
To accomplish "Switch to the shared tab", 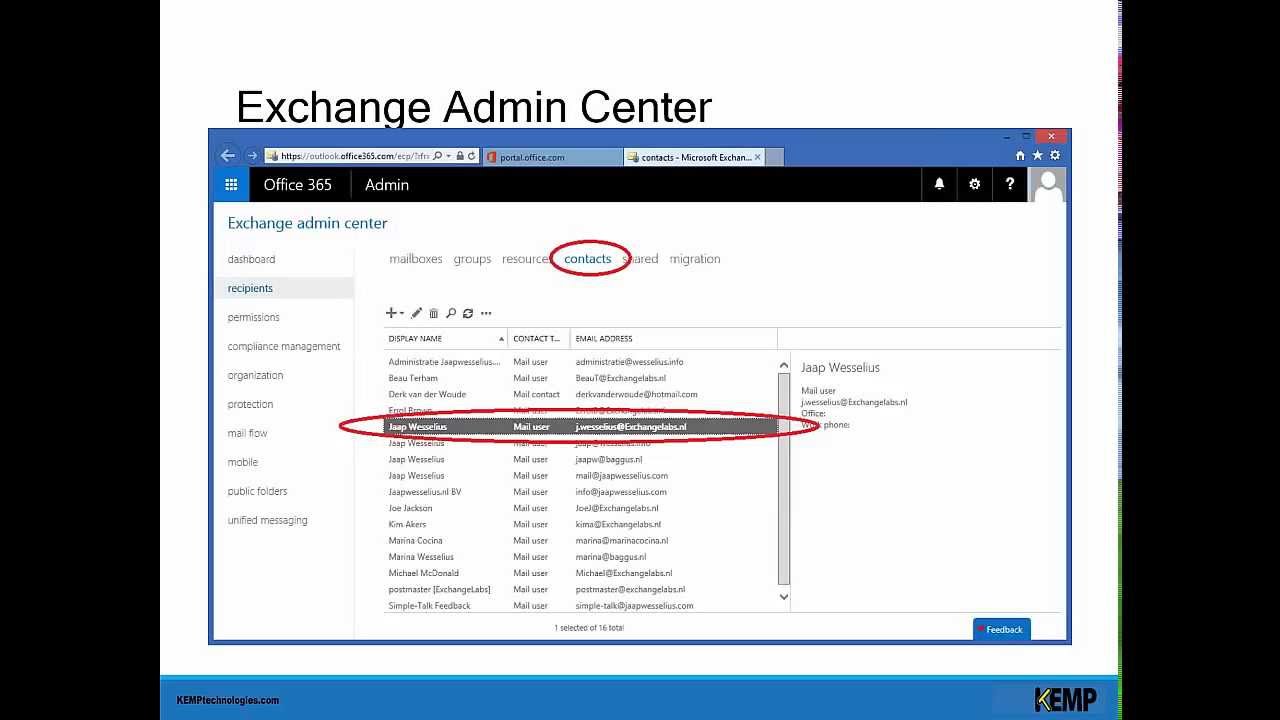I will click(x=641, y=259).
